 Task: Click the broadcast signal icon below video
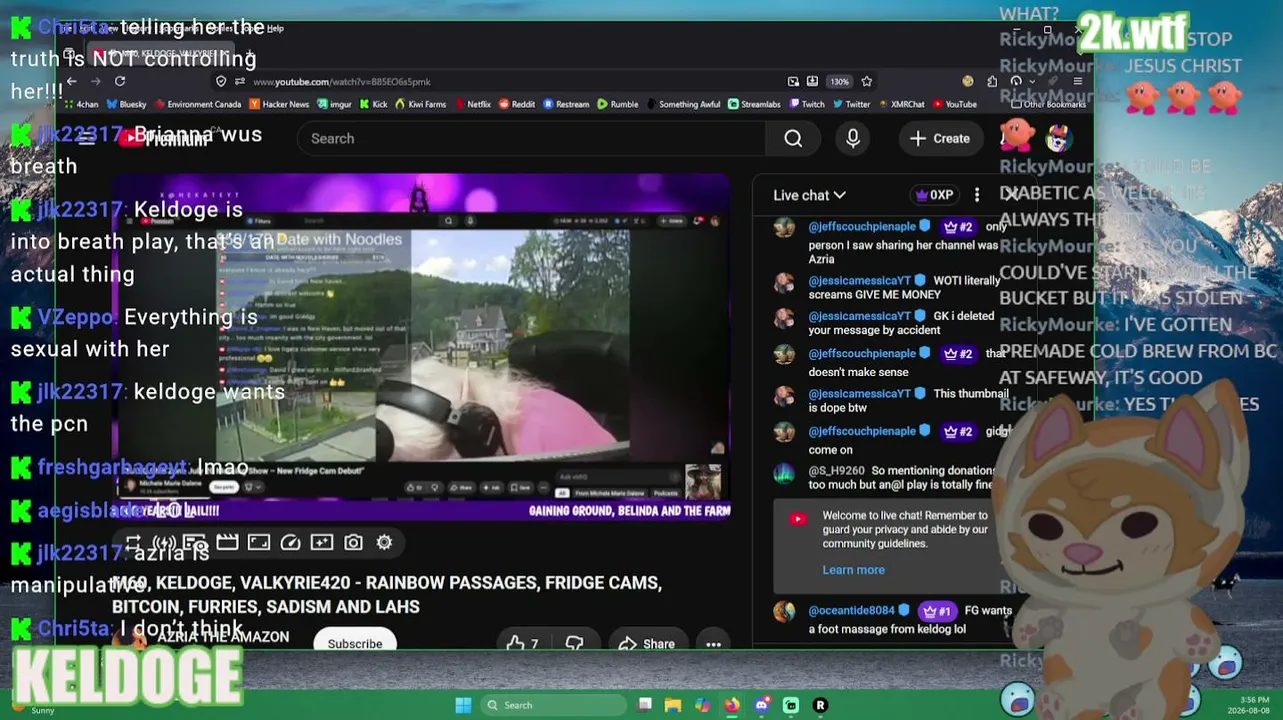tap(163, 542)
